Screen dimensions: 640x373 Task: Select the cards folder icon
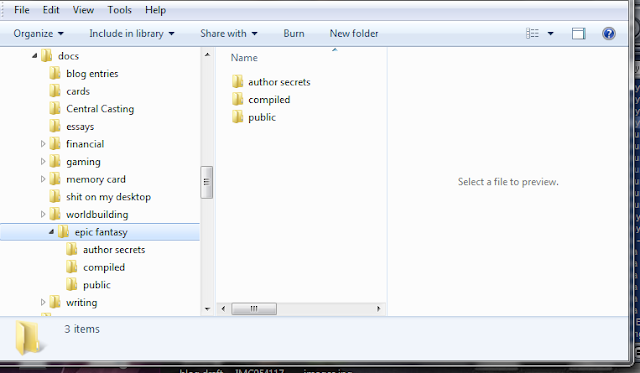(55, 91)
